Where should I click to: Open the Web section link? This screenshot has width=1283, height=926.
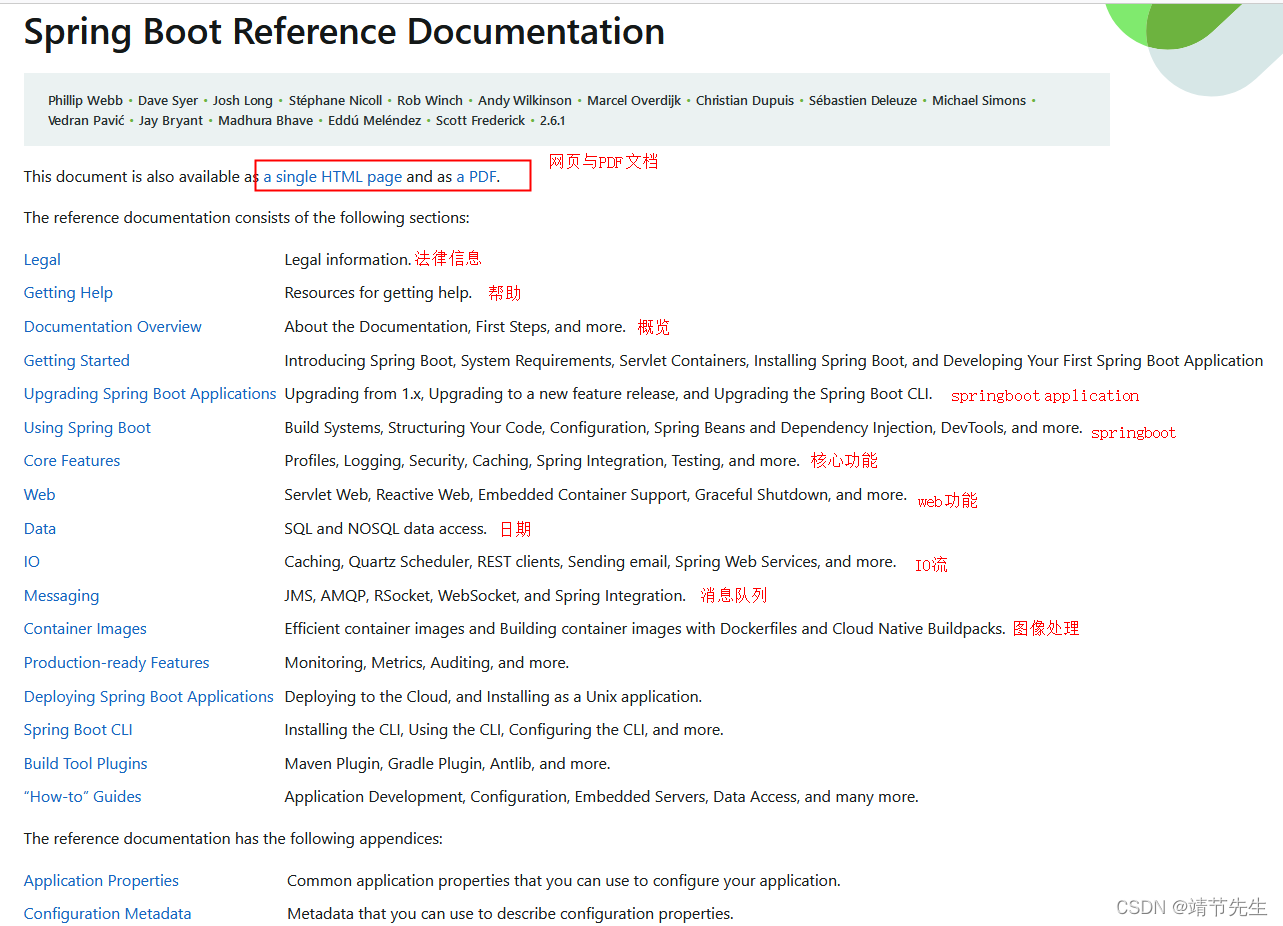pyautogui.click(x=40, y=495)
